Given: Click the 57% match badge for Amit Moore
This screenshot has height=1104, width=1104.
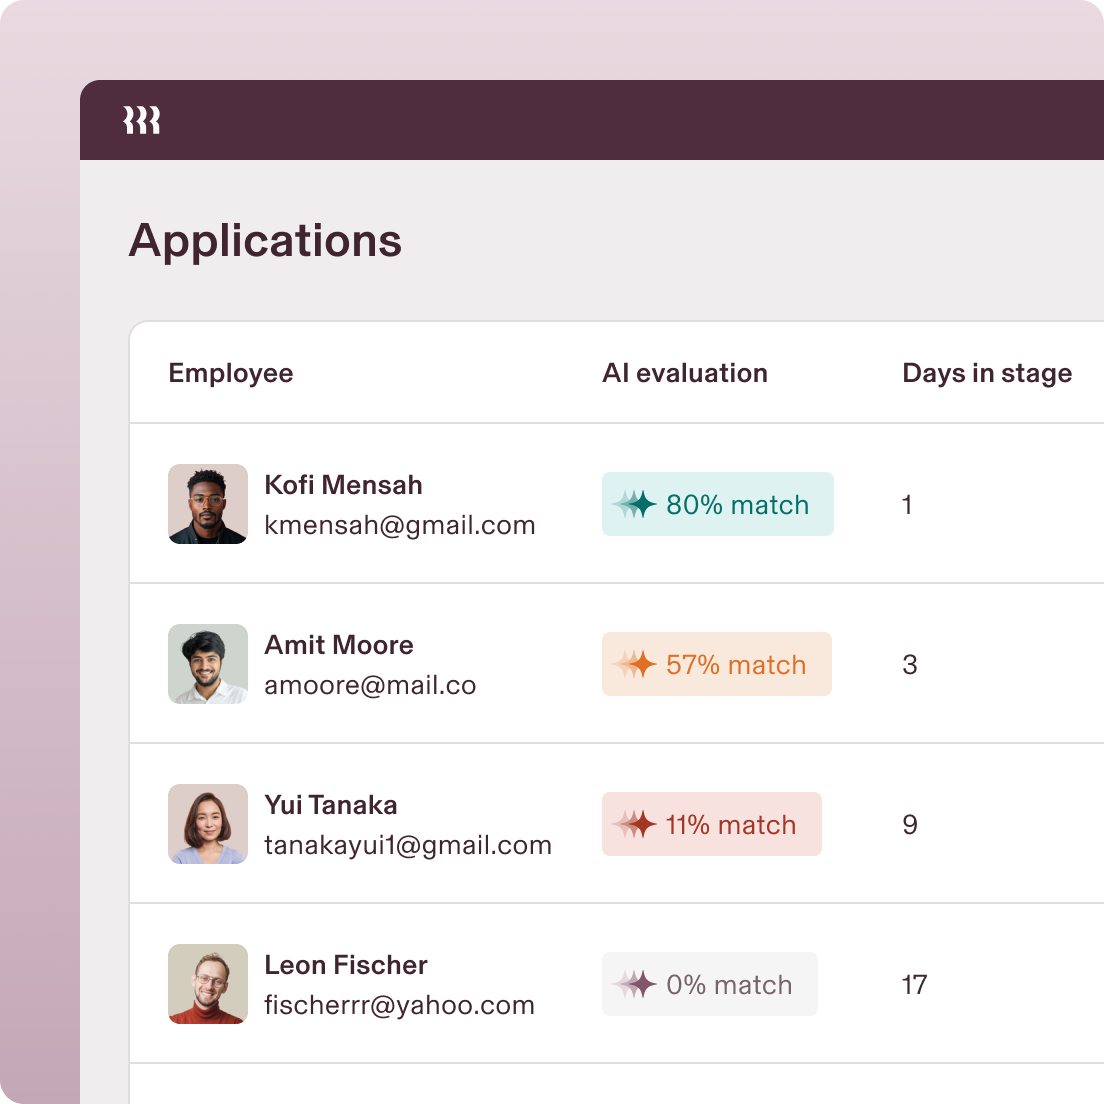Looking at the screenshot, I should (716, 664).
